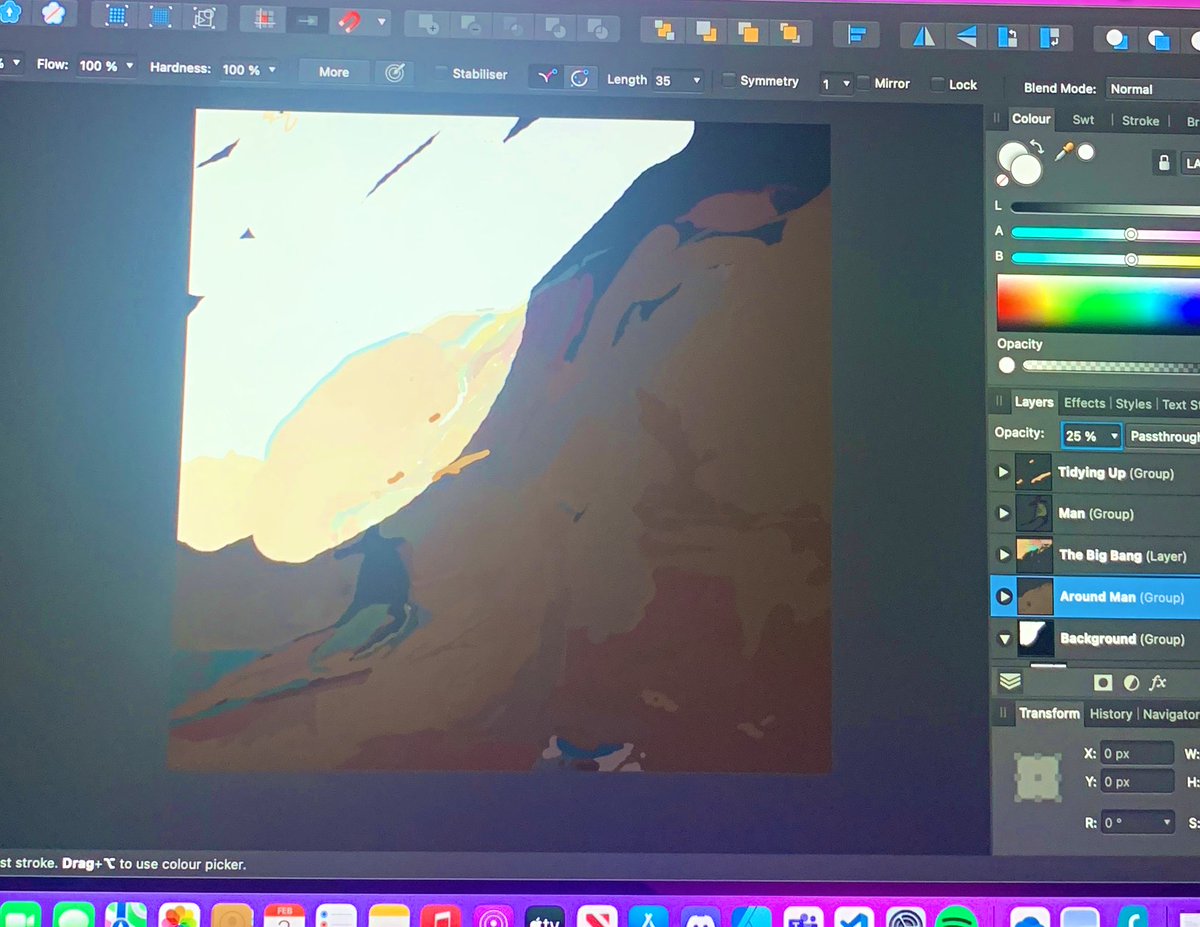Open snapping options arrow beside the magnet
Screen dimensions: 1200x927
pyautogui.click(x=382, y=22)
